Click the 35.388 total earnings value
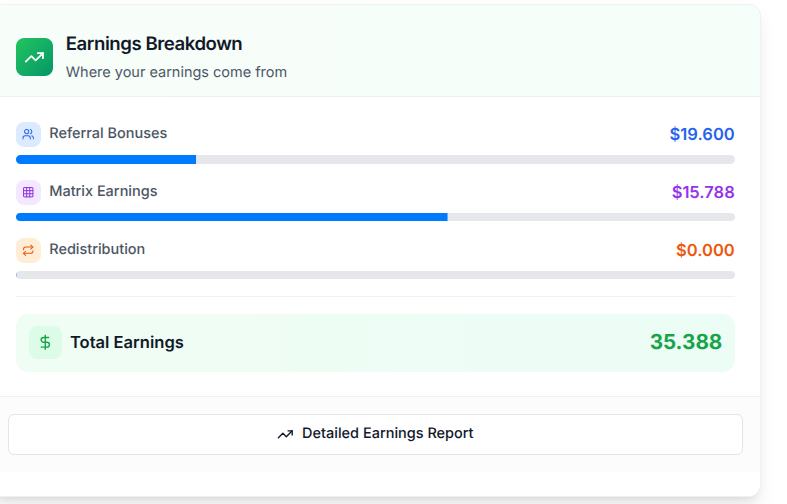 coord(686,342)
